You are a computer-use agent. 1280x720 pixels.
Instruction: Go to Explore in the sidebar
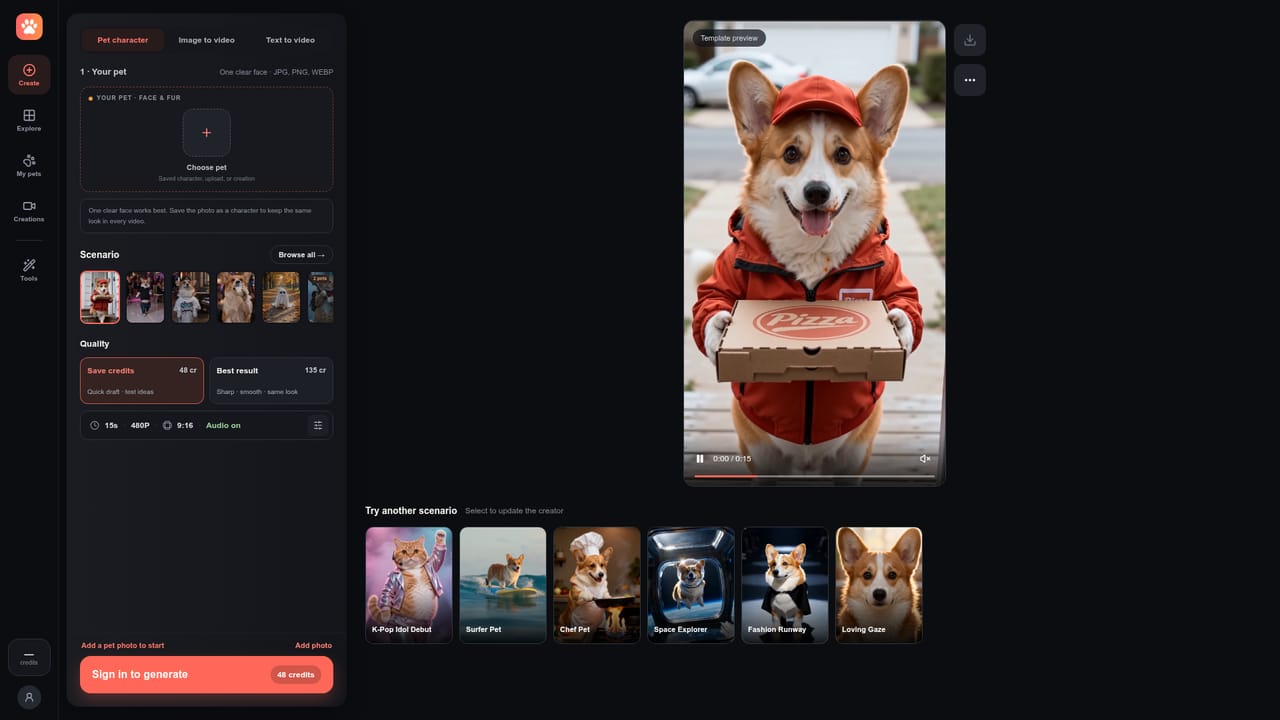tap(29, 120)
